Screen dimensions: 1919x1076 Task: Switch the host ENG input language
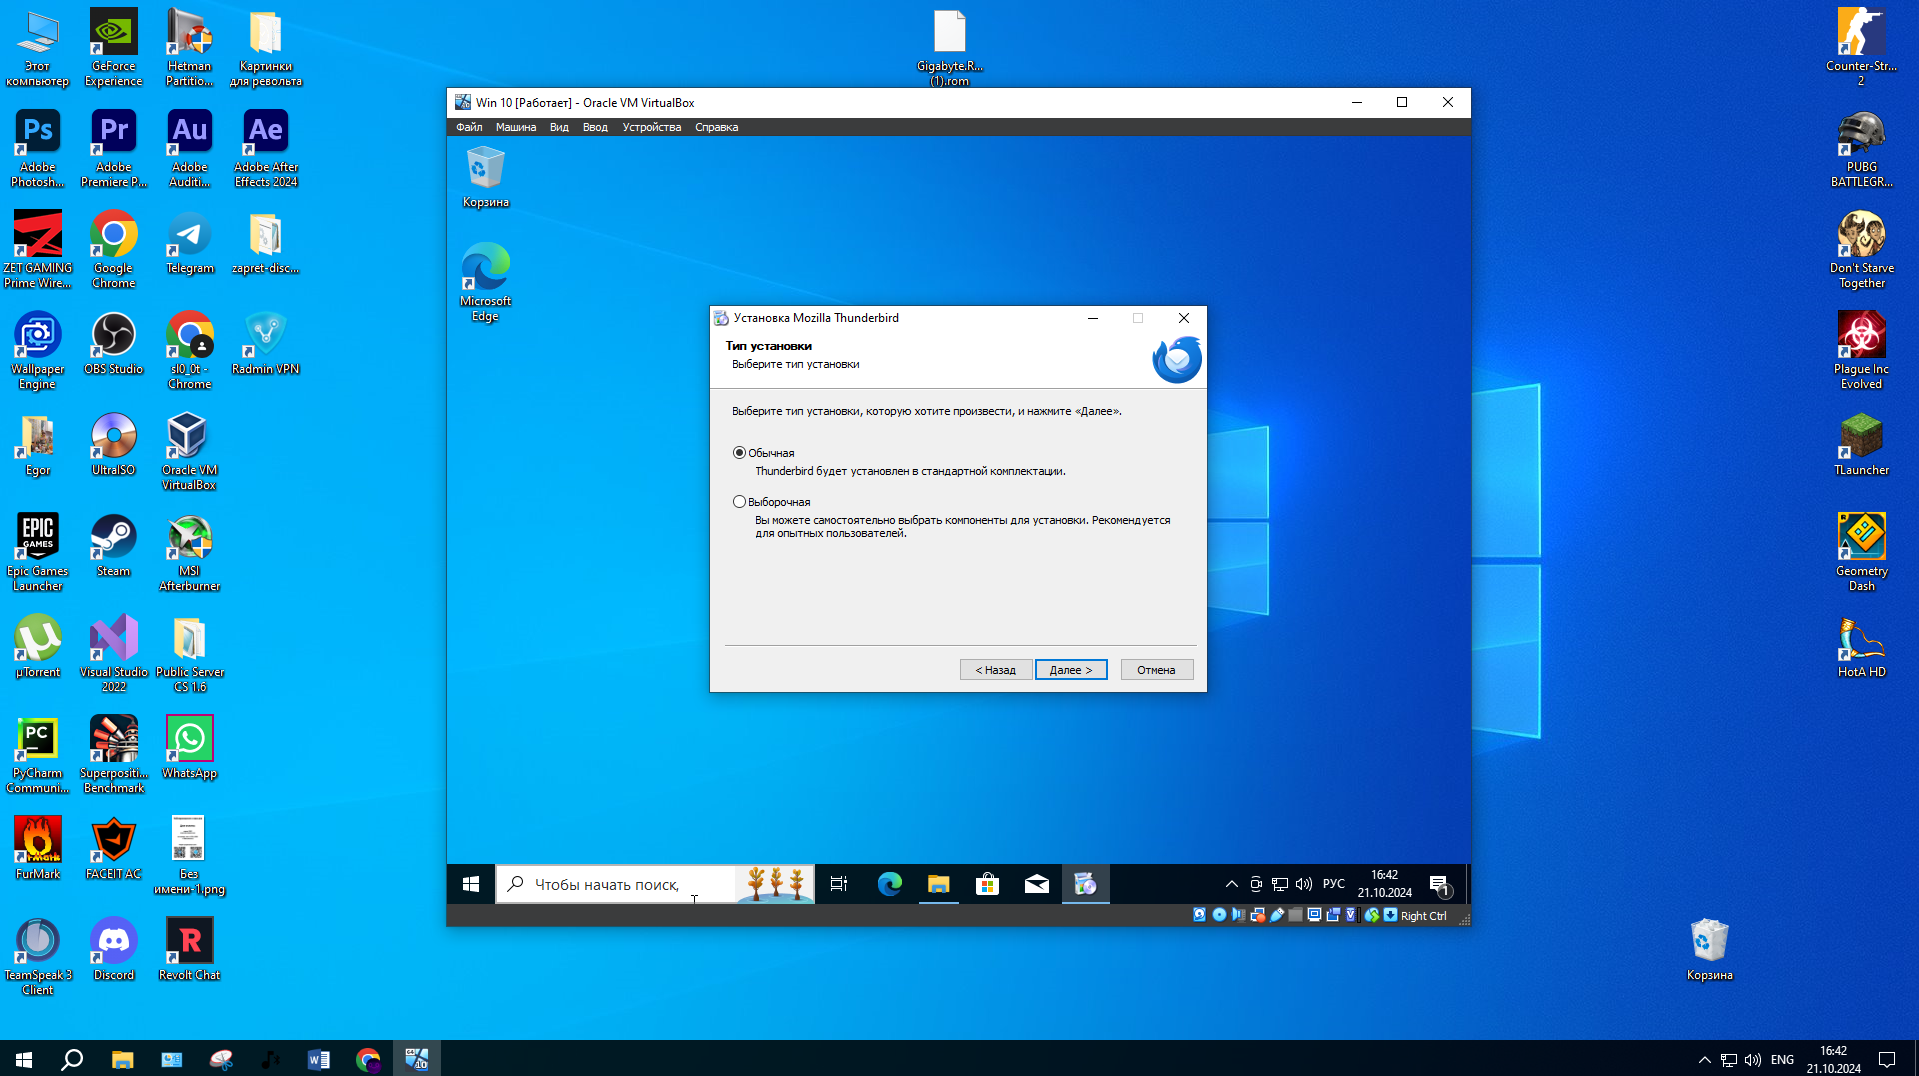pos(1782,1060)
